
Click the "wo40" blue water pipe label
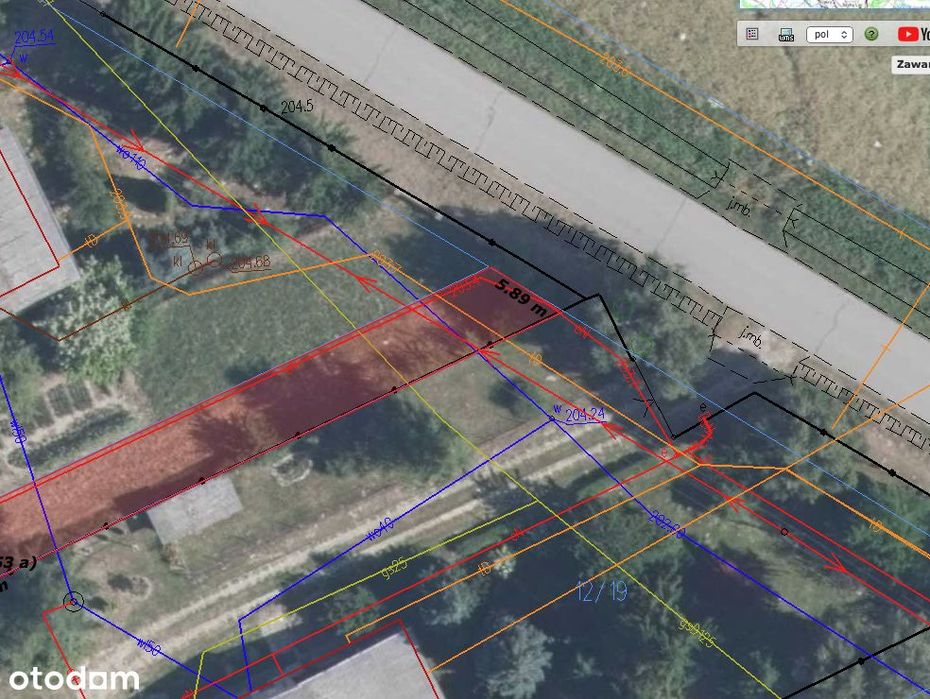pyautogui.click(x=380, y=529)
